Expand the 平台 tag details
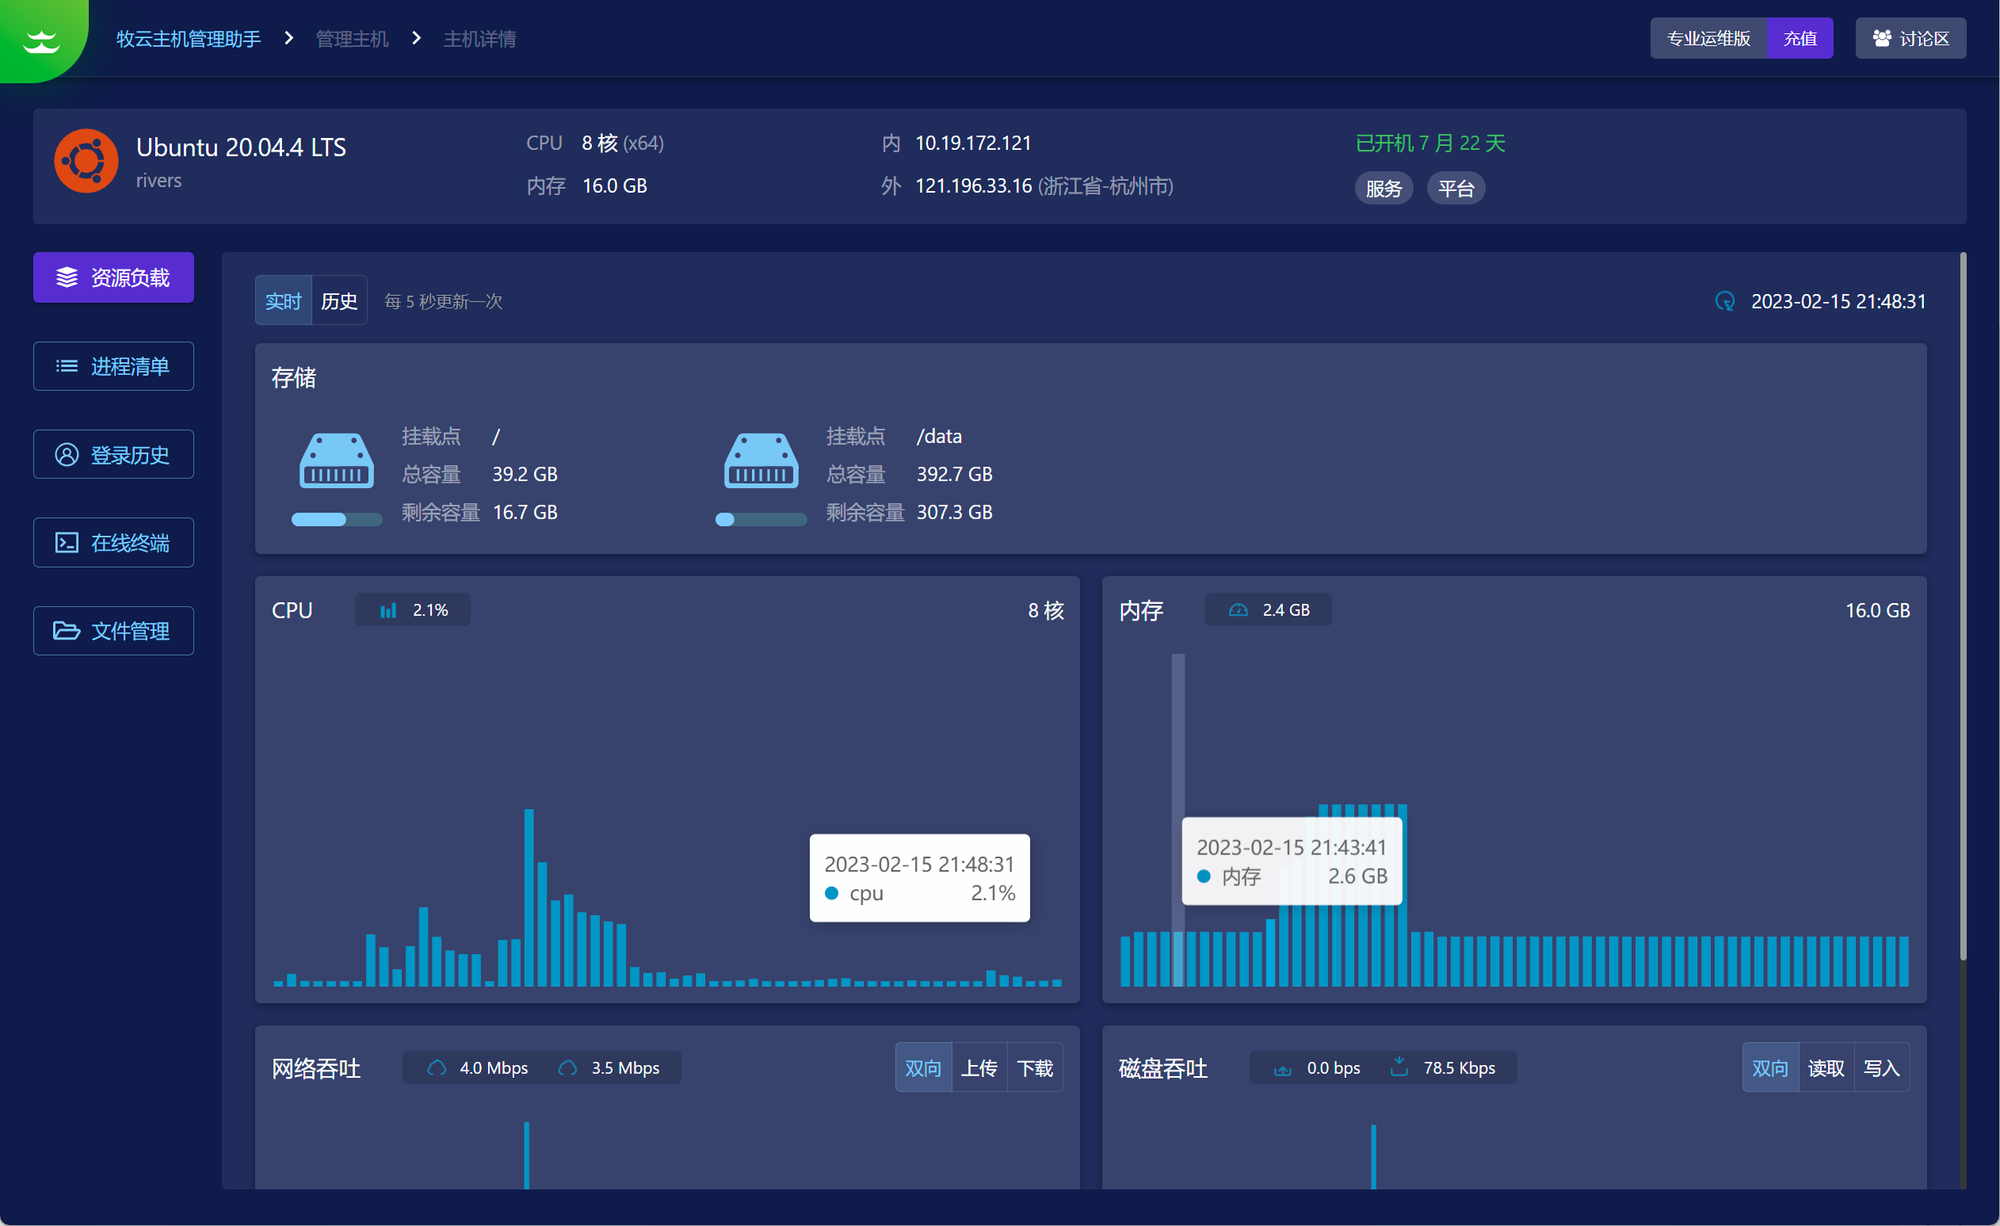 (1456, 188)
